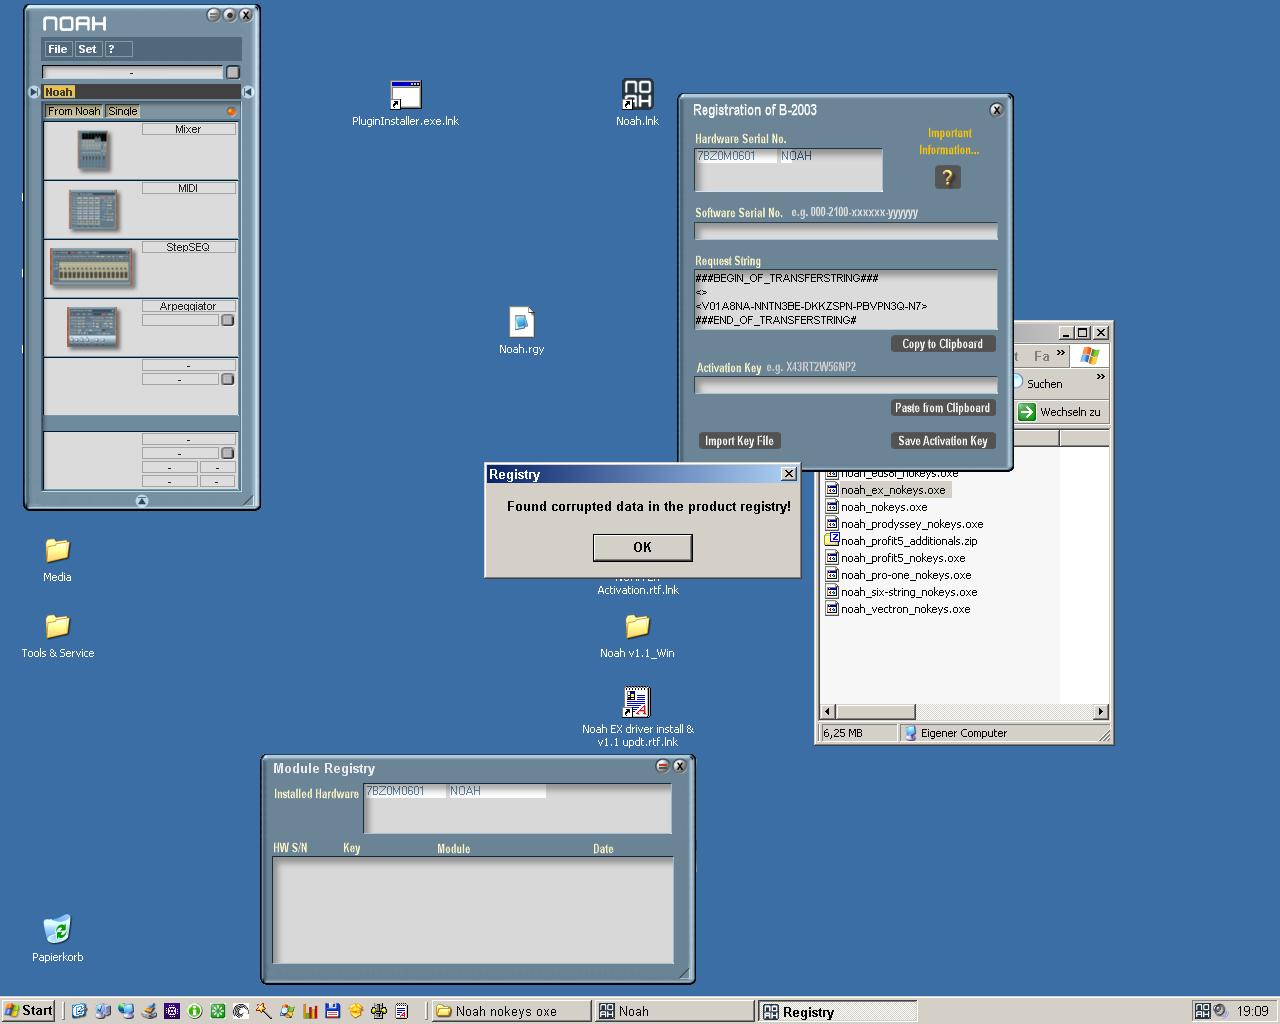Click the MIDI module thumbnail
The height and width of the screenshot is (1024, 1280).
[93, 210]
